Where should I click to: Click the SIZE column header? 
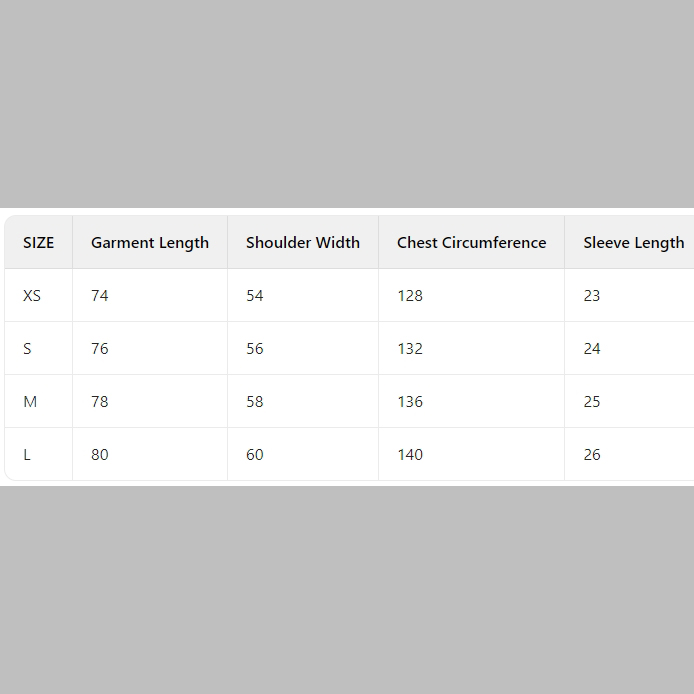(x=39, y=242)
